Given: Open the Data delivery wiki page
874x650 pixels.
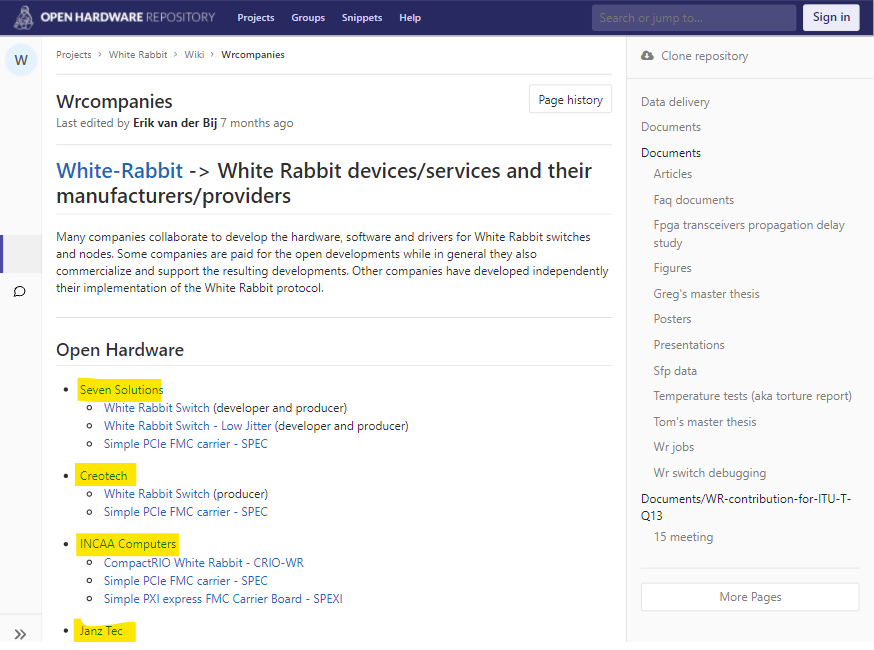Looking at the screenshot, I should click(675, 102).
